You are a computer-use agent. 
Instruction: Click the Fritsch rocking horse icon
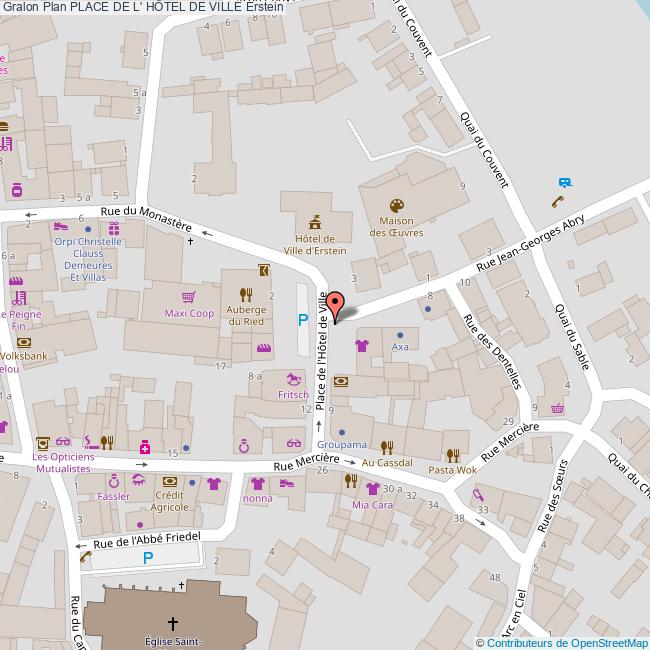tap(293, 379)
